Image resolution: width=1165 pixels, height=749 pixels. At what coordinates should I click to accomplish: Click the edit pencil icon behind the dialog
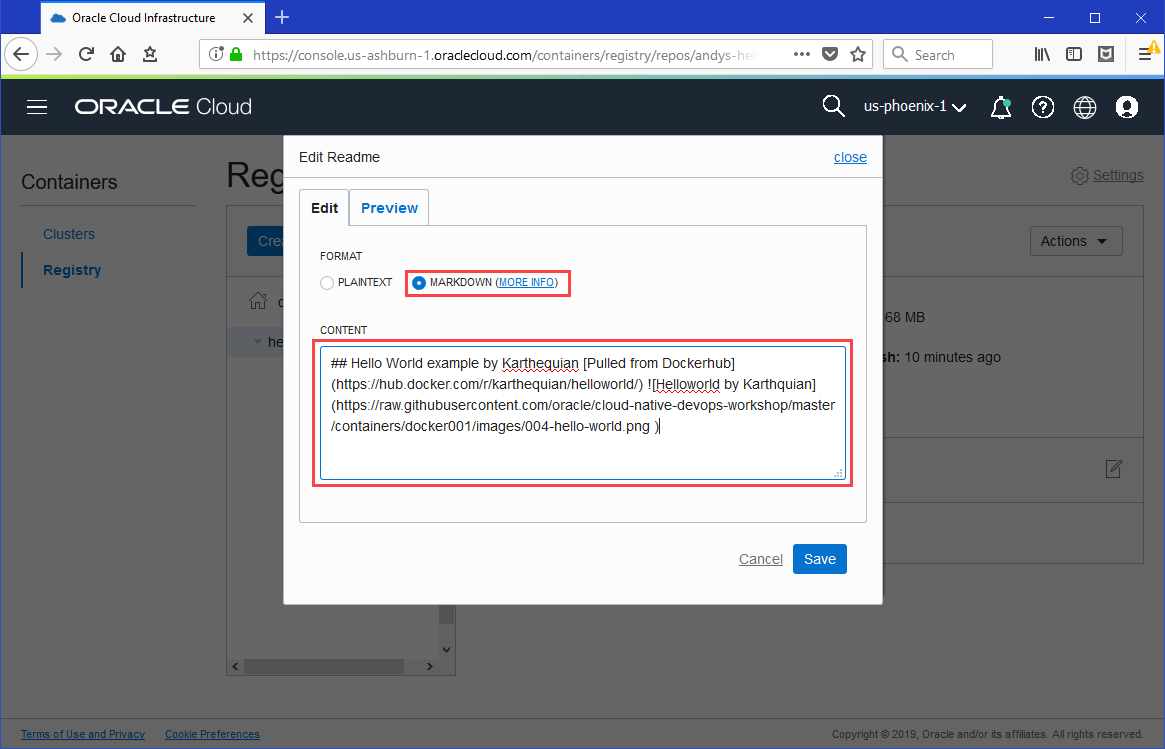[1113, 469]
